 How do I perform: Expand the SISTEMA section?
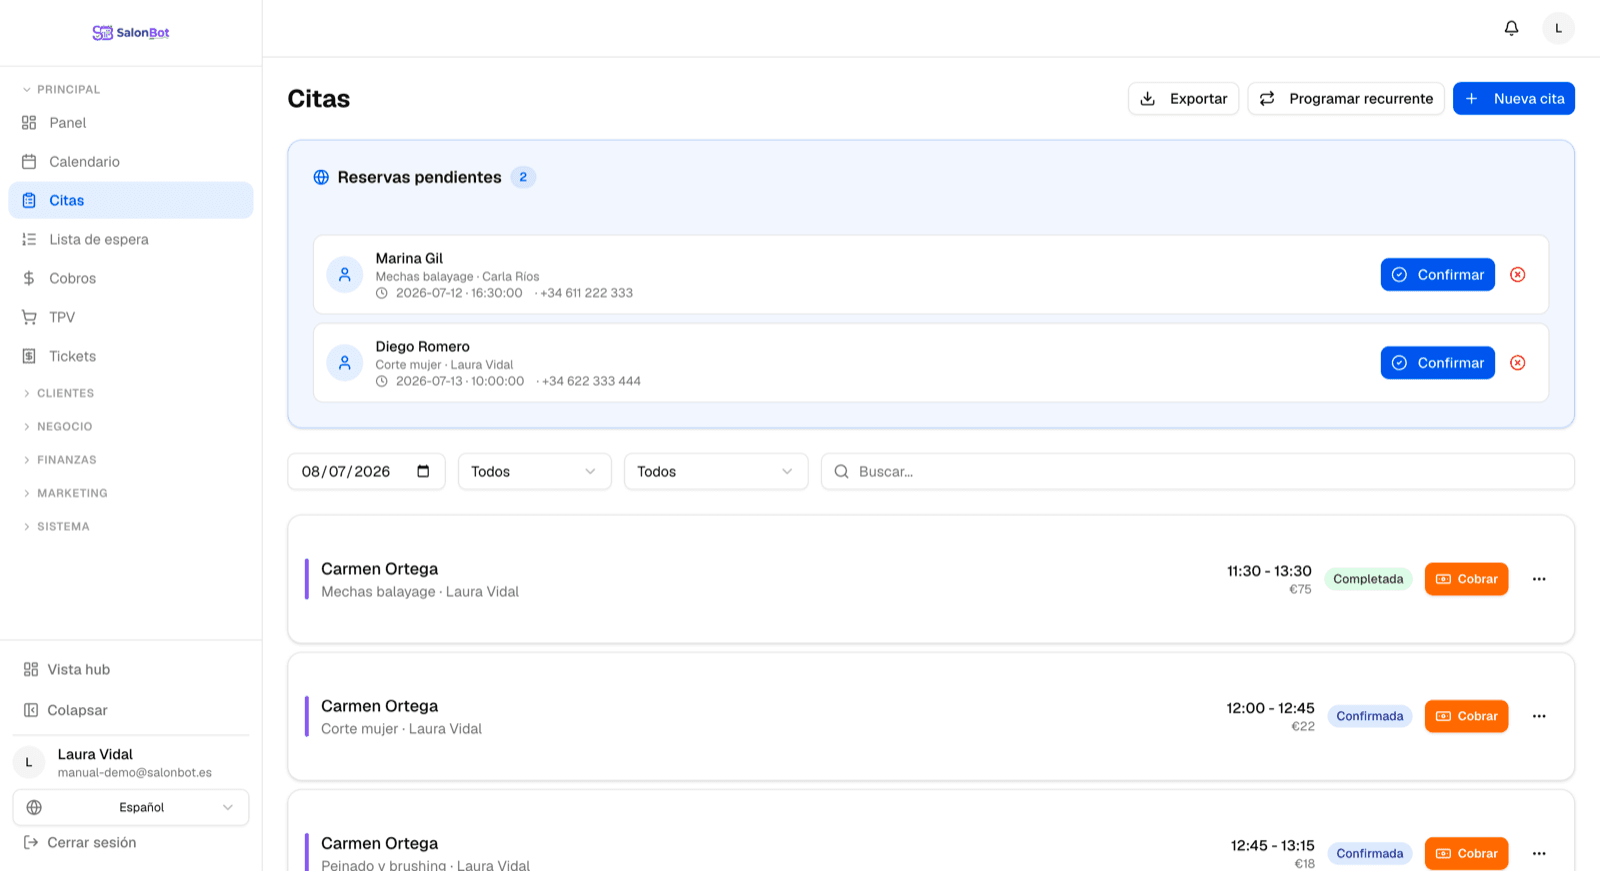[56, 527]
